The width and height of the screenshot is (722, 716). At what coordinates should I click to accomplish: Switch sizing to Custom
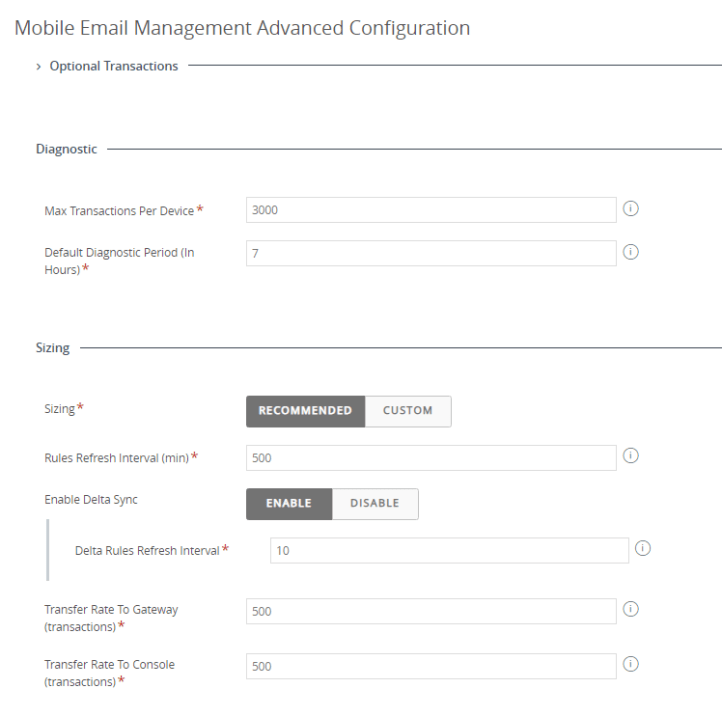(408, 411)
